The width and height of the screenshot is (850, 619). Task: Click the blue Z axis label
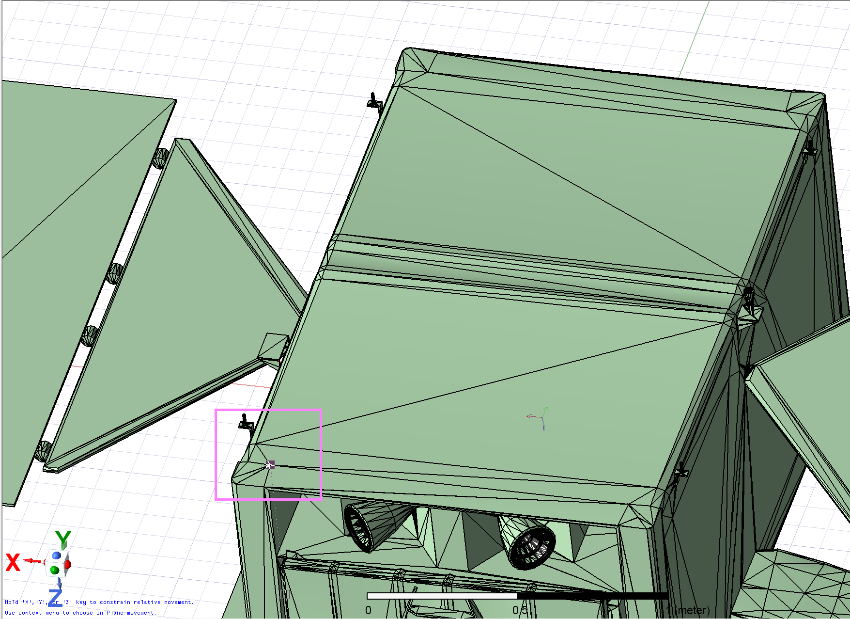pyautogui.click(x=56, y=597)
